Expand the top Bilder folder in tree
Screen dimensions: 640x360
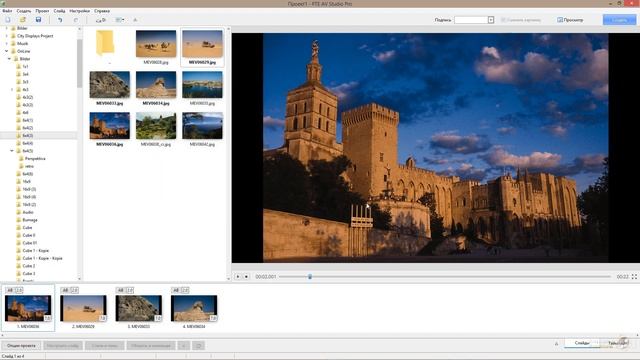[6, 28]
